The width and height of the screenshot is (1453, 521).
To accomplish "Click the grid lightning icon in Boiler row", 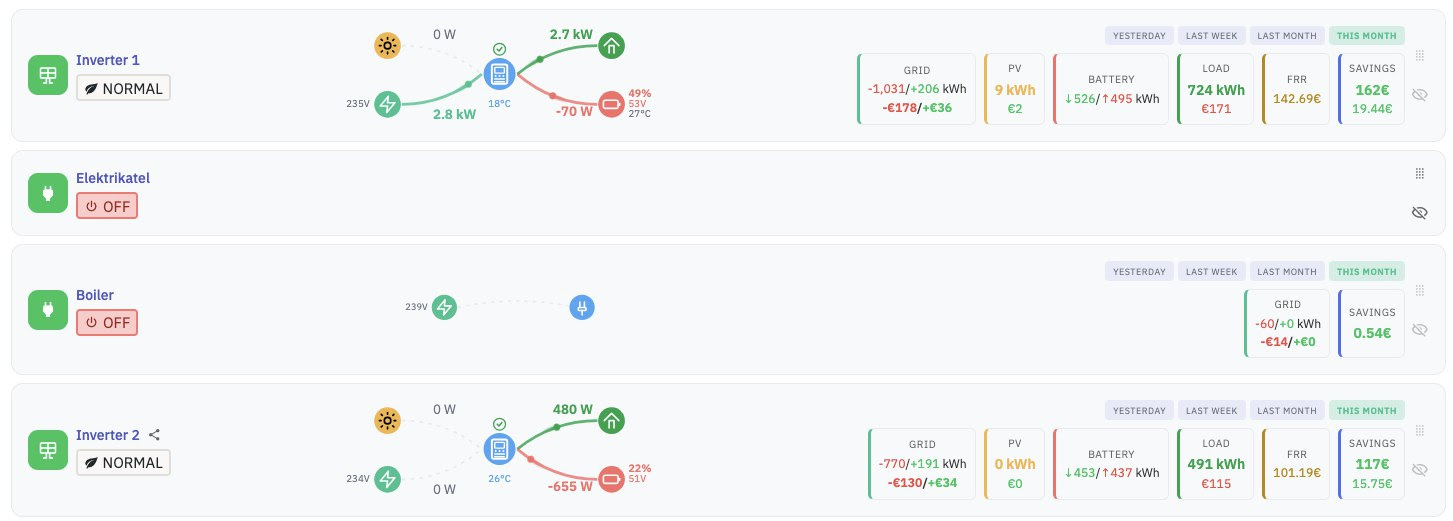I will [x=444, y=307].
